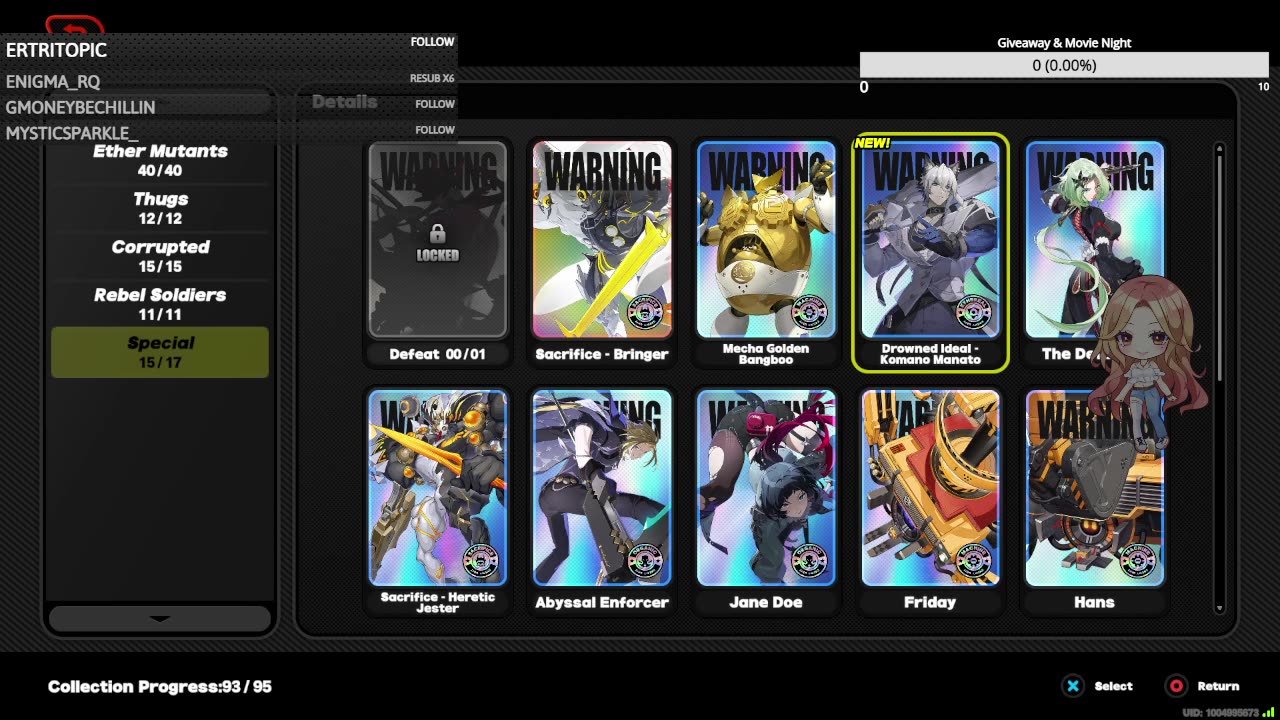Select the Ether Mutants category

[160, 160]
